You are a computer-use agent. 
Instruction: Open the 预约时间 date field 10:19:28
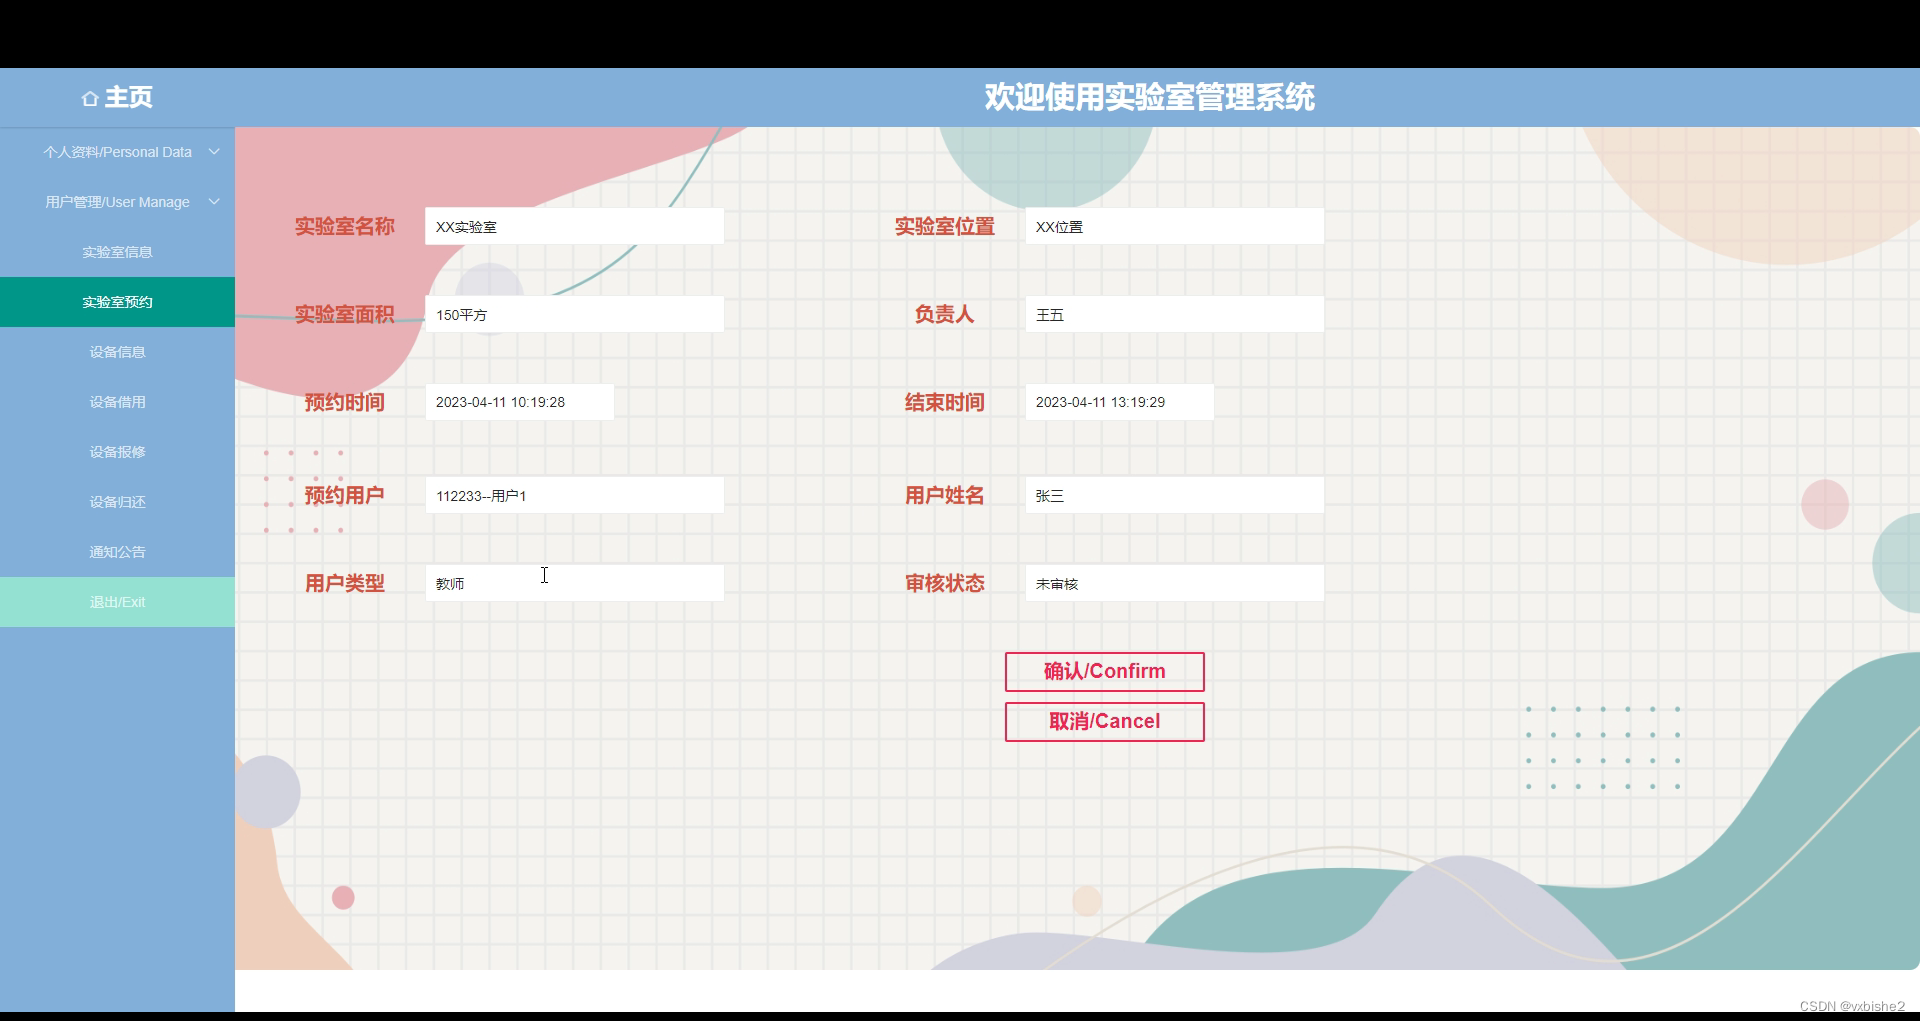519,402
